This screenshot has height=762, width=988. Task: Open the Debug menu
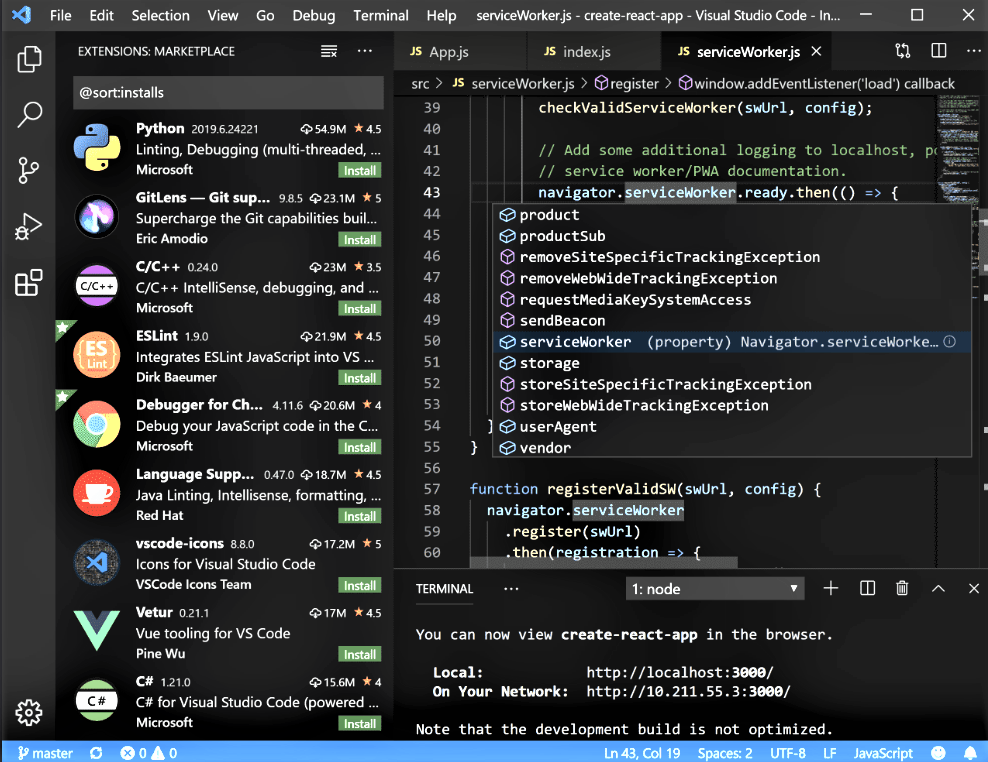(314, 15)
